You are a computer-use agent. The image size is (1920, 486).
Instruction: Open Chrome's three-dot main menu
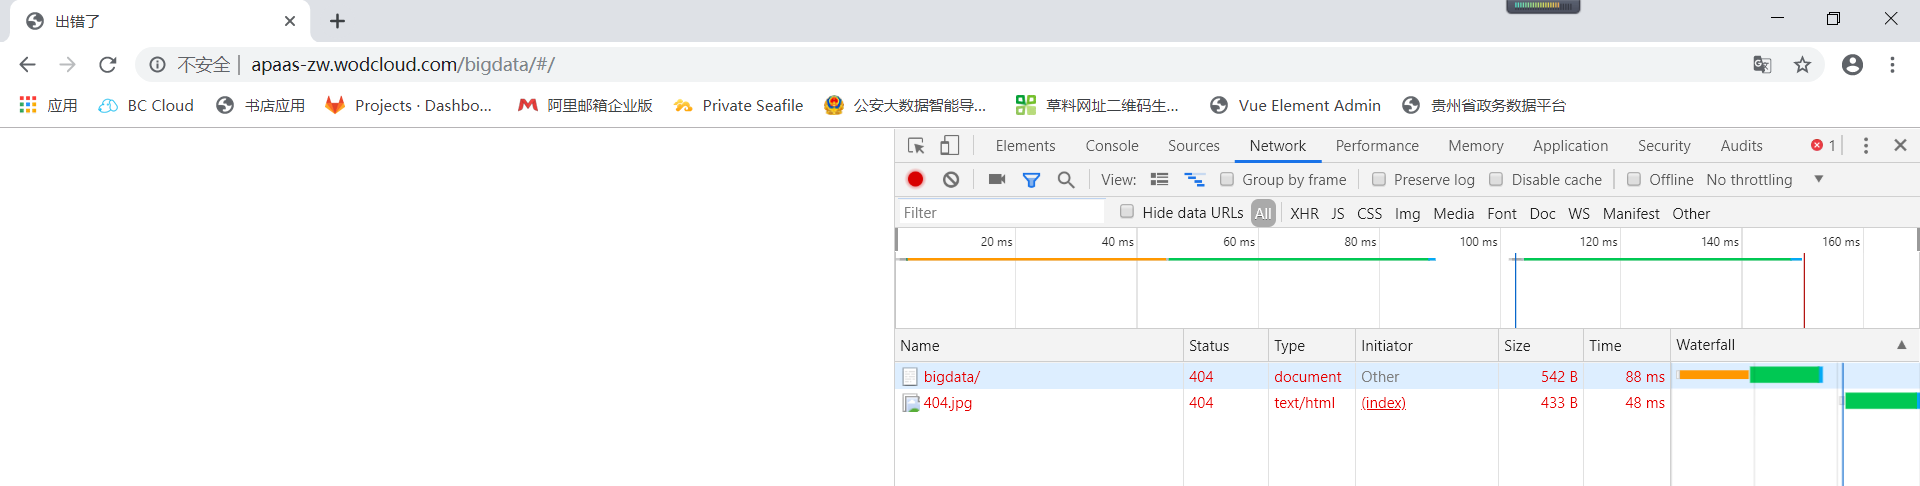pos(1892,65)
